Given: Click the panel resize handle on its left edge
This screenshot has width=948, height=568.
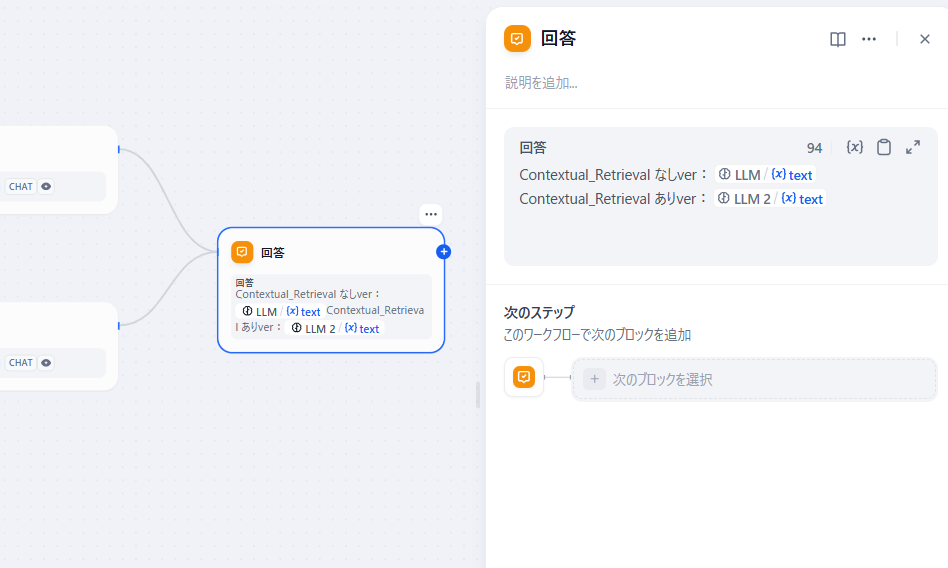Looking at the screenshot, I should tap(478, 395).
